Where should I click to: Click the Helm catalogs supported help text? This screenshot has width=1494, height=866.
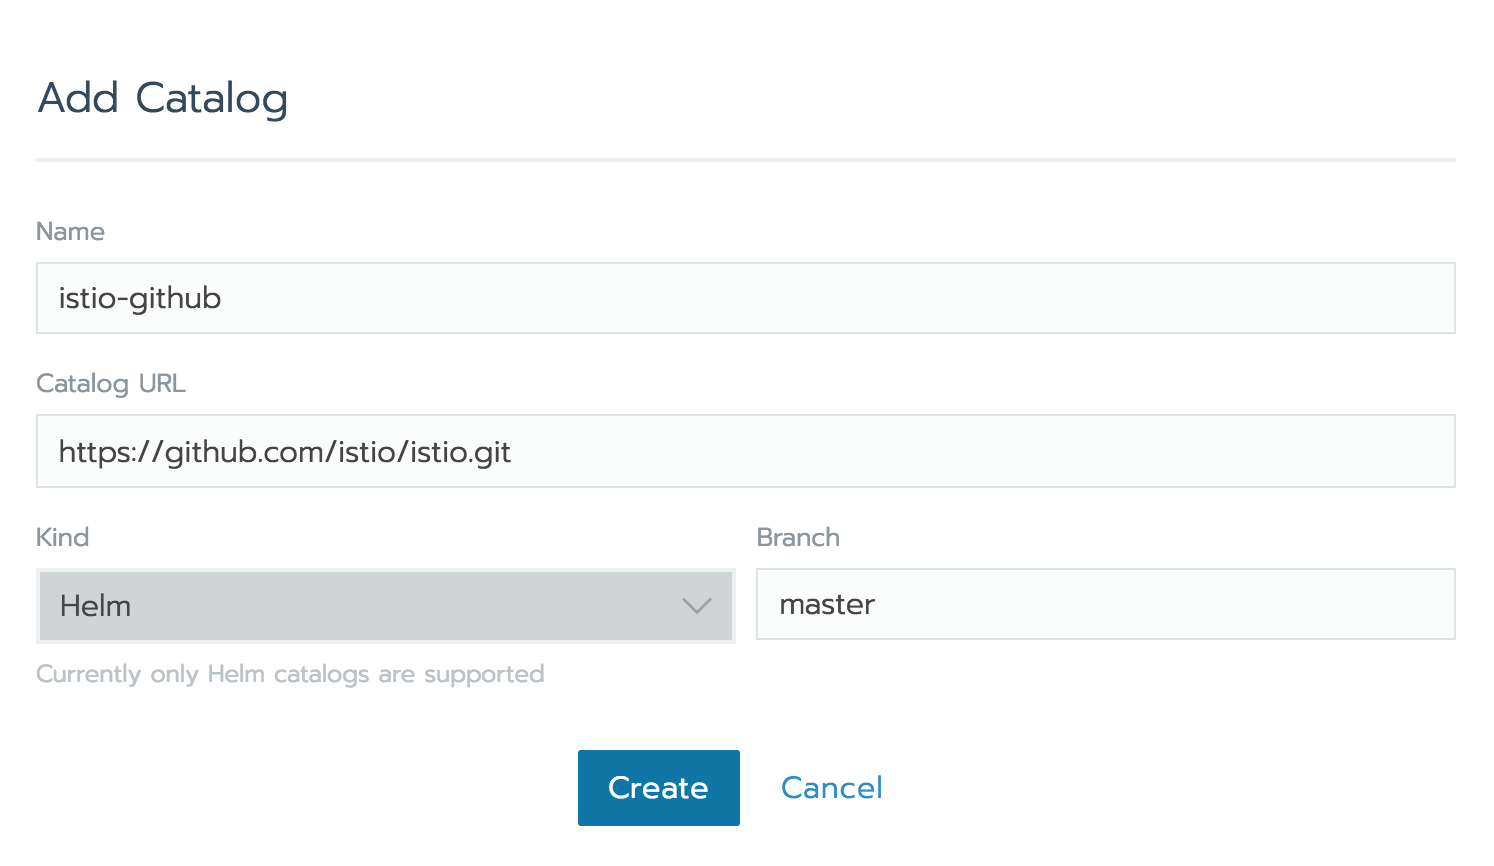290,674
